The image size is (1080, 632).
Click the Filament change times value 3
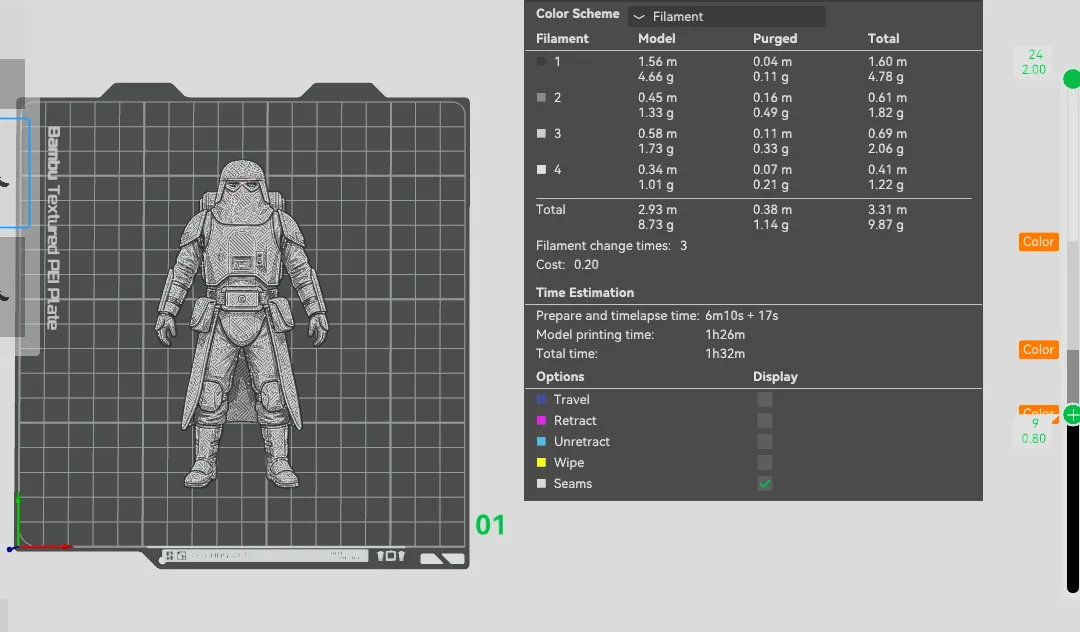pyautogui.click(x=683, y=246)
